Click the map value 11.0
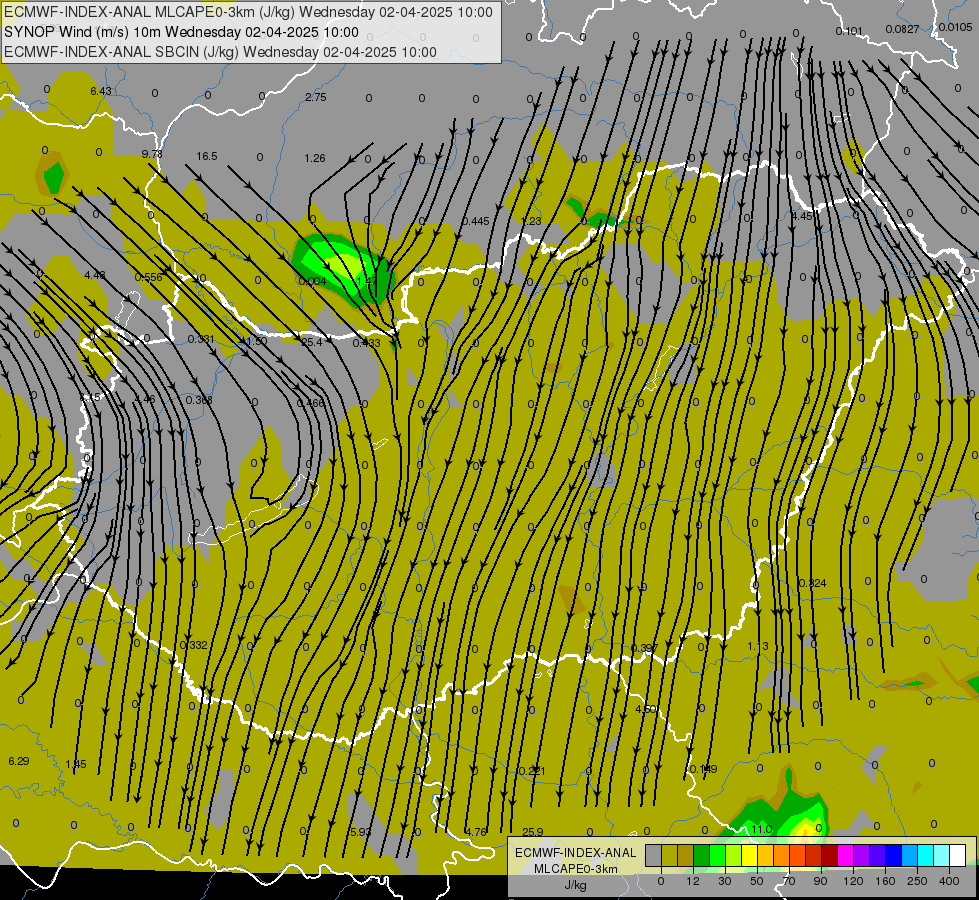Screen dimensions: 979x900 coord(762,829)
